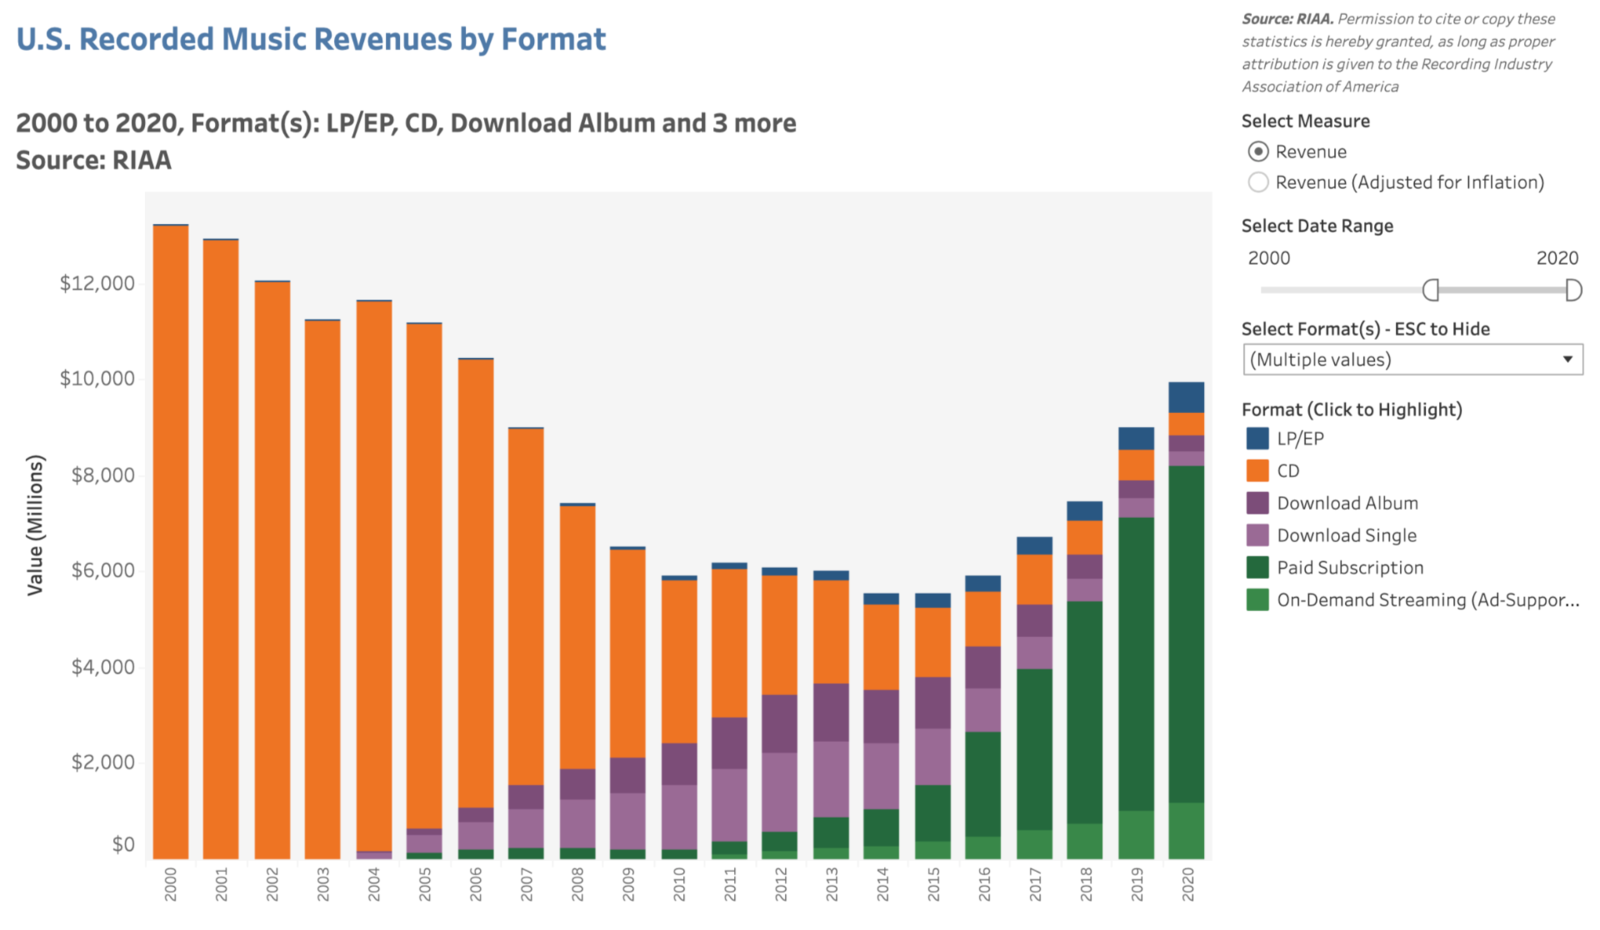Click the 2015 year axis label

[933, 885]
